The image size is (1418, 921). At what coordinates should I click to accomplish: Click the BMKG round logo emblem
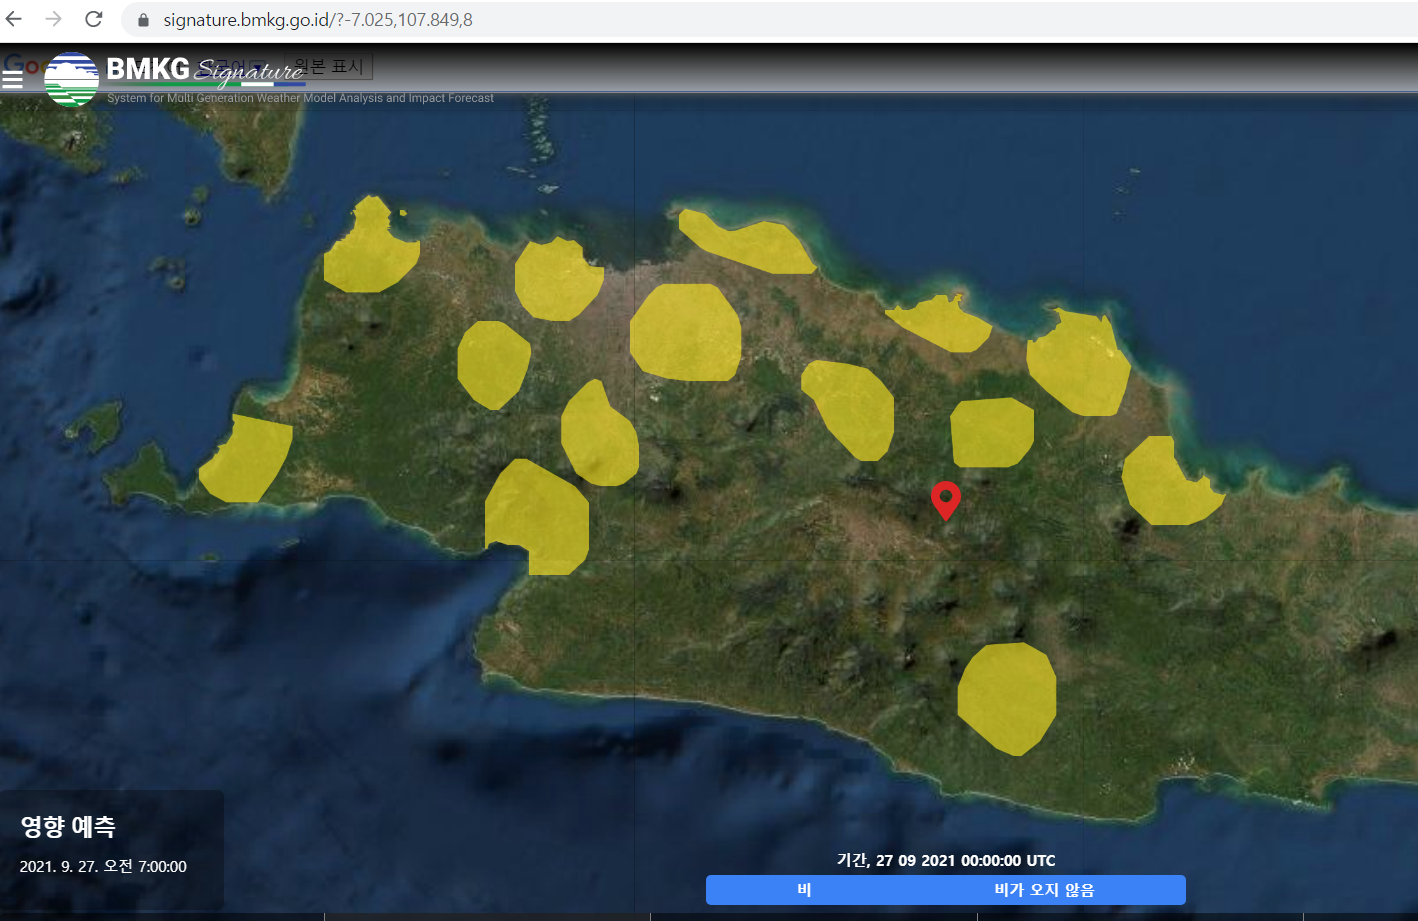(71, 80)
